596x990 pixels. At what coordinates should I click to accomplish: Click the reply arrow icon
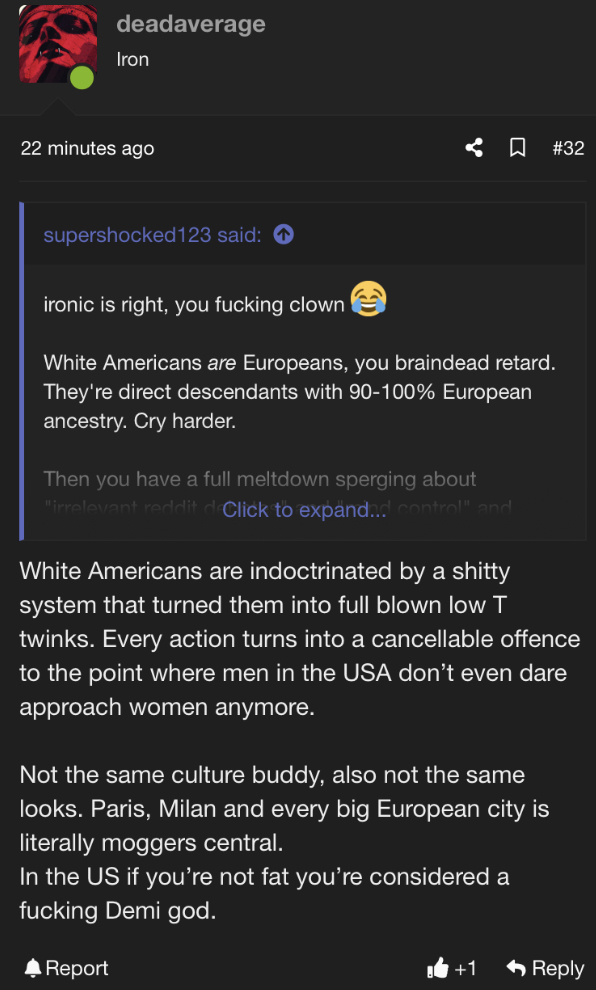point(516,967)
